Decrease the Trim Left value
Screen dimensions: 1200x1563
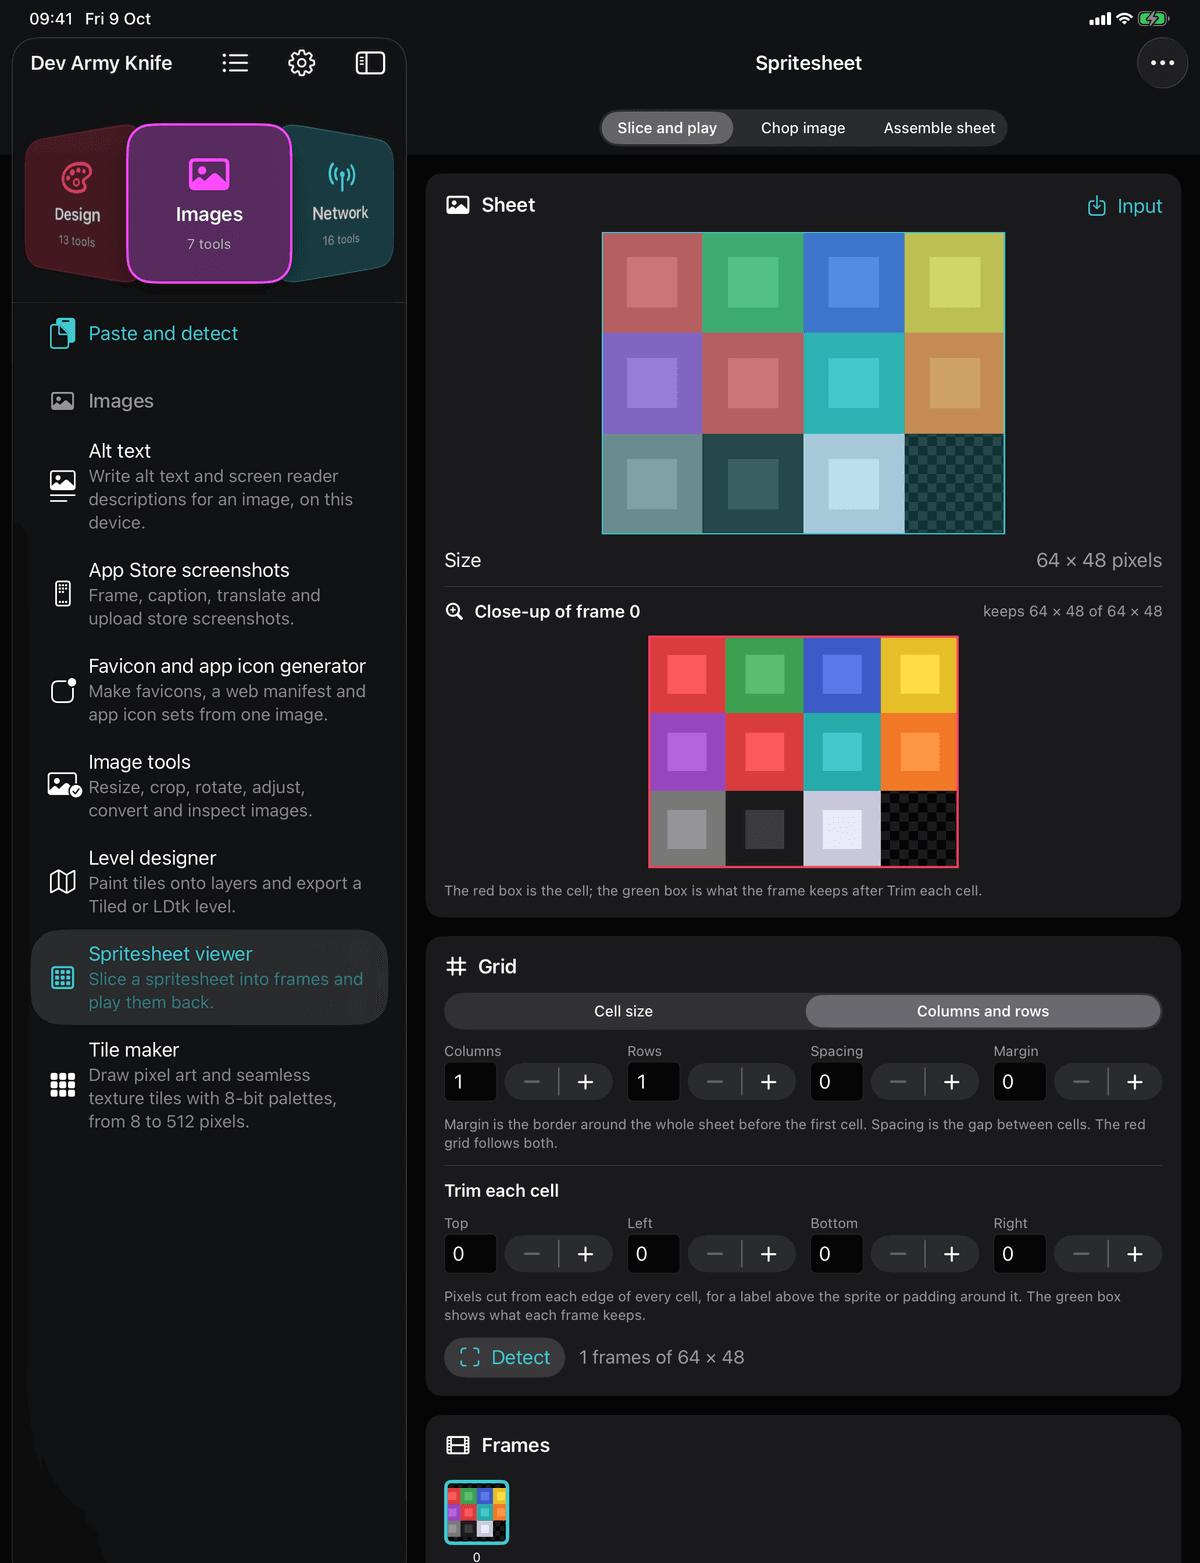tap(715, 1254)
